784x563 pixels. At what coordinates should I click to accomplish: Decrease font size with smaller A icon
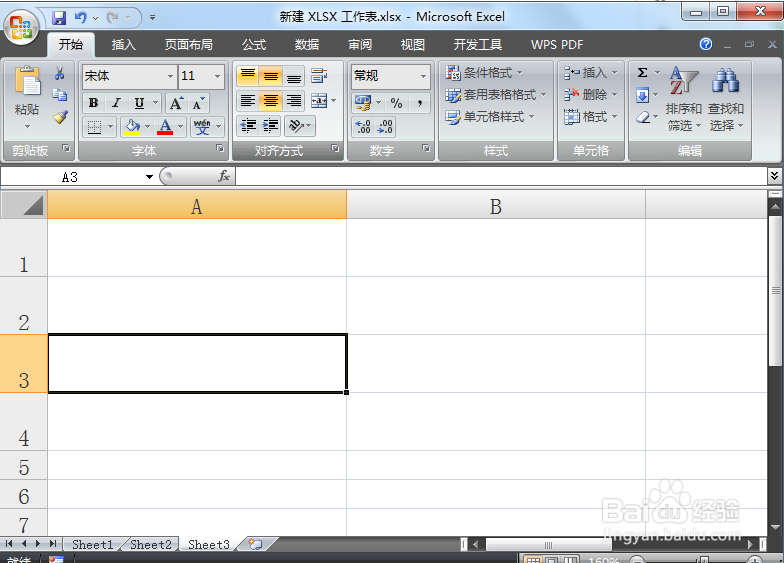point(198,104)
